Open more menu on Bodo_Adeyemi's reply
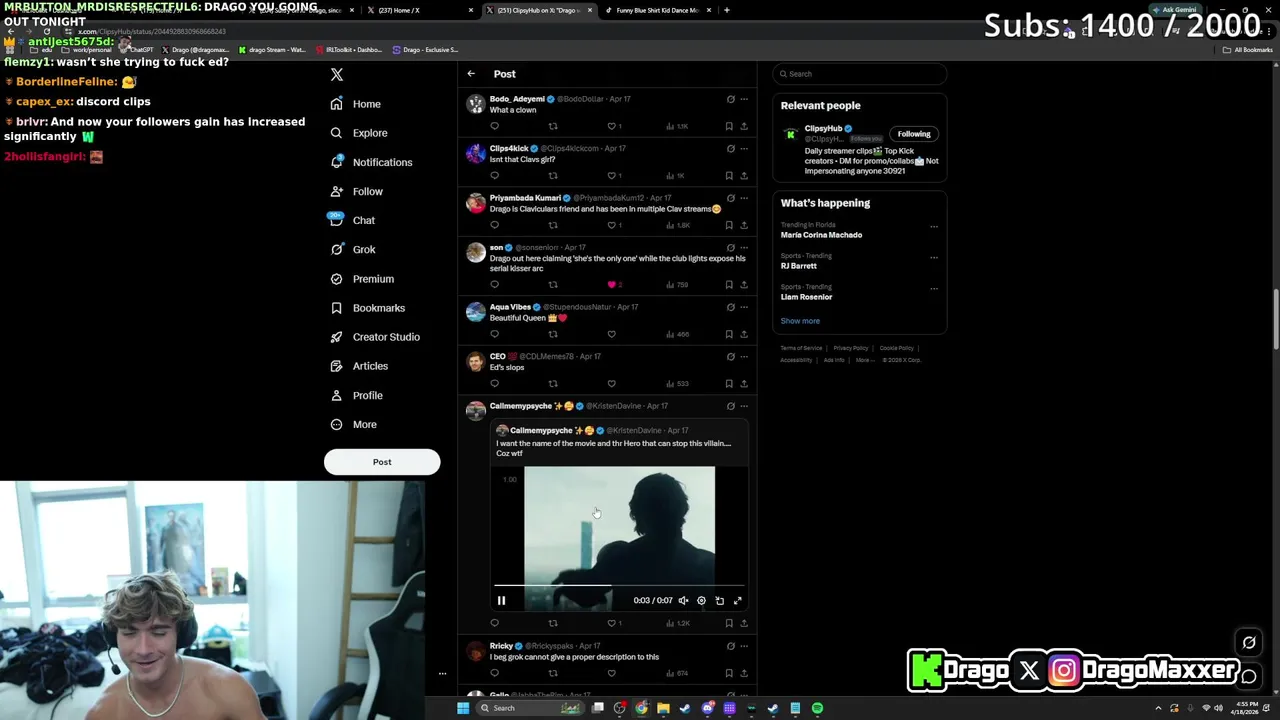 pos(744,99)
